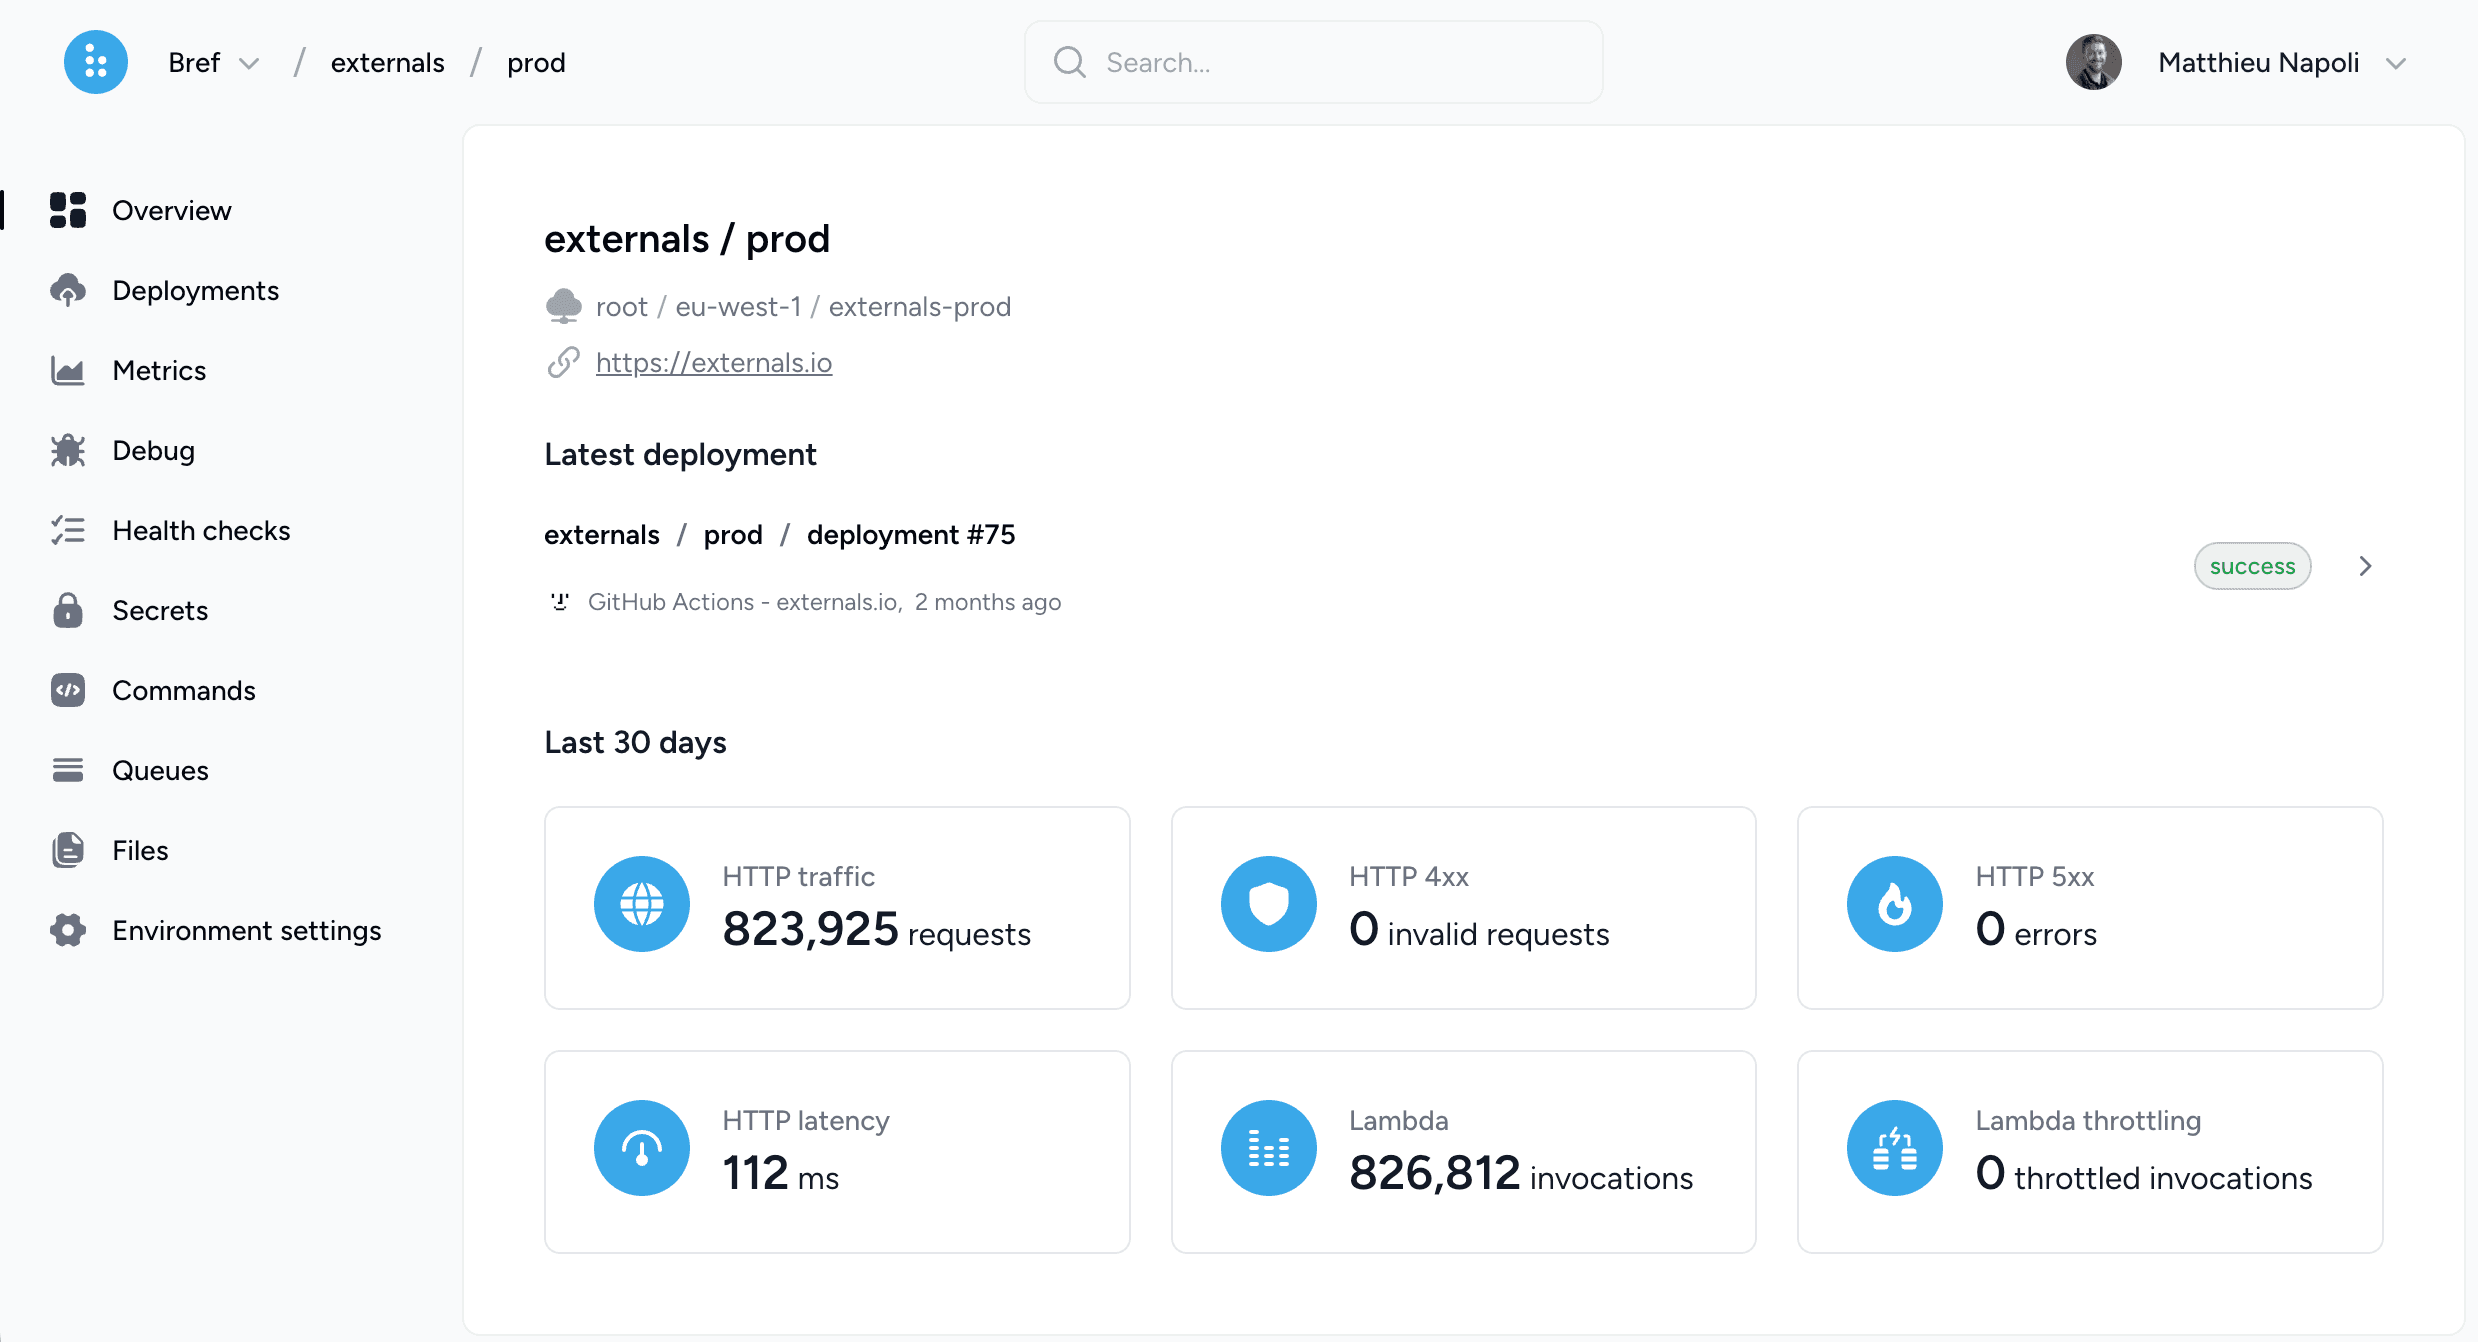
Task: Click the Debug bug icon
Action: tap(68, 450)
